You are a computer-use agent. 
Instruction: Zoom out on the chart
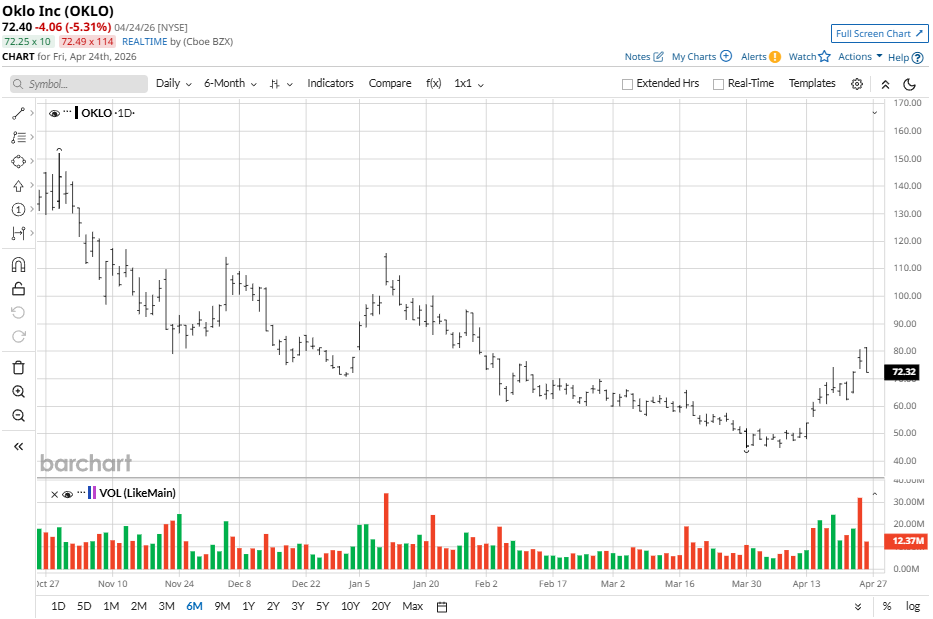point(18,415)
